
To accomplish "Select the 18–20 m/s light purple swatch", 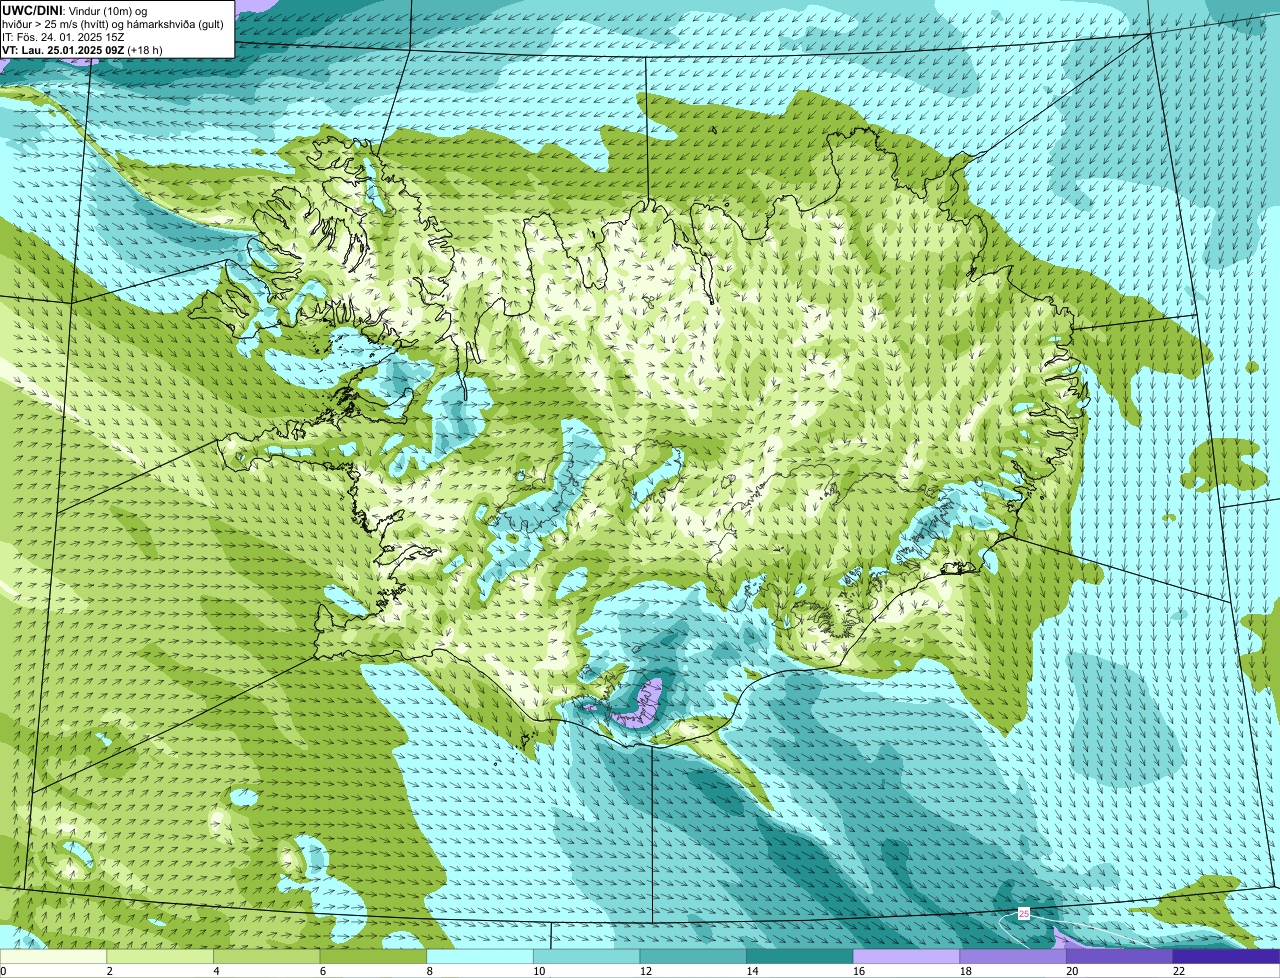I will point(1013,956).
